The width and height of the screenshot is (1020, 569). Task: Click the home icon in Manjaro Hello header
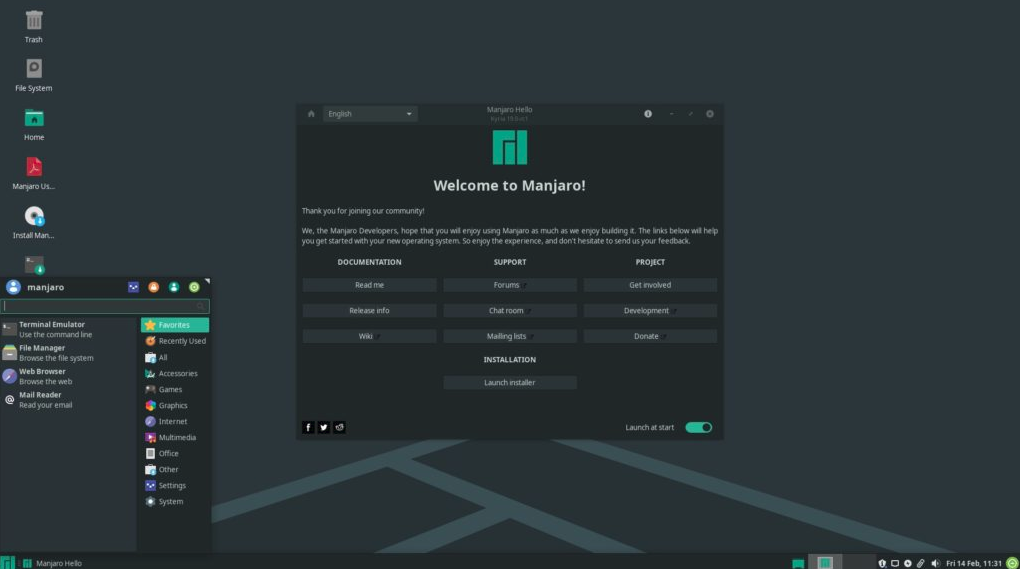pos(311,114)
